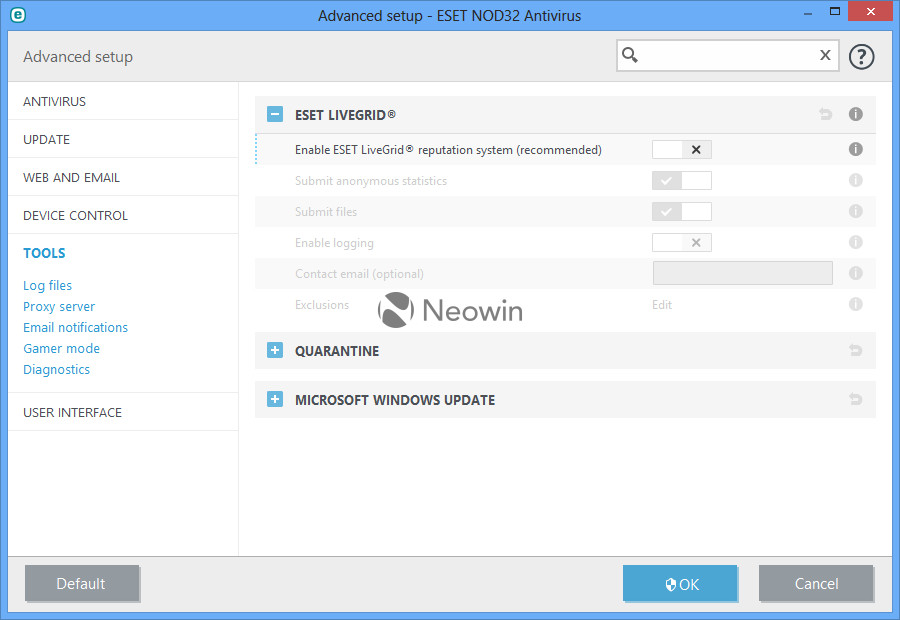Expand the Microsoft Windows Update section
This screenshot has height=620, width=900.
point(275,399)
